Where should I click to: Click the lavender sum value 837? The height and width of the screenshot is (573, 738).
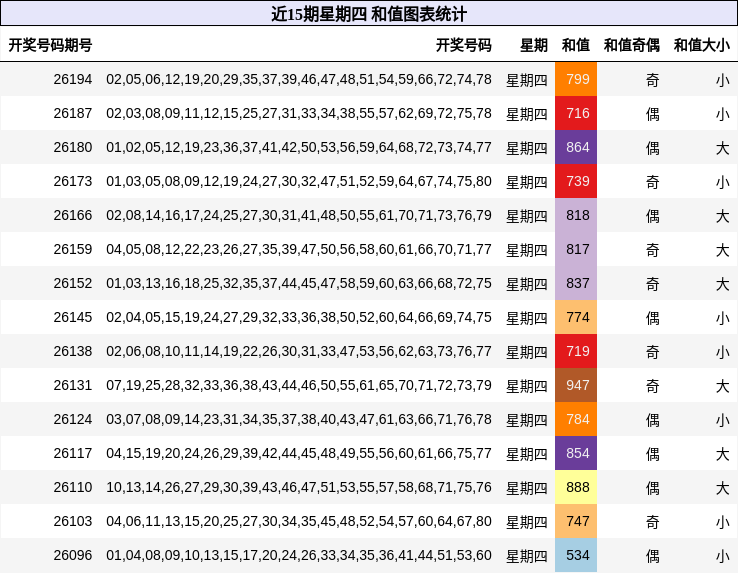click(576, 283)
